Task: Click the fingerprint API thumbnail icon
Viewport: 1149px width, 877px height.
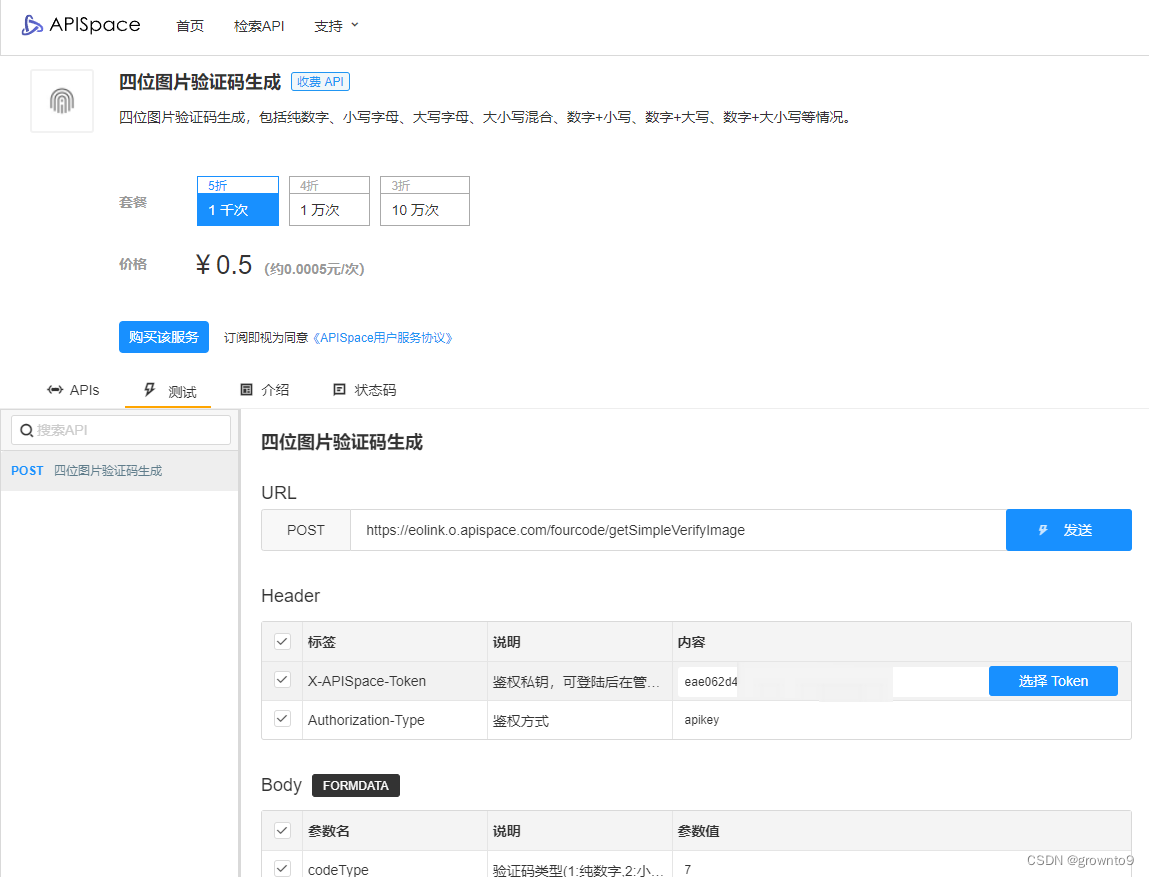Action: click(62, 101)
